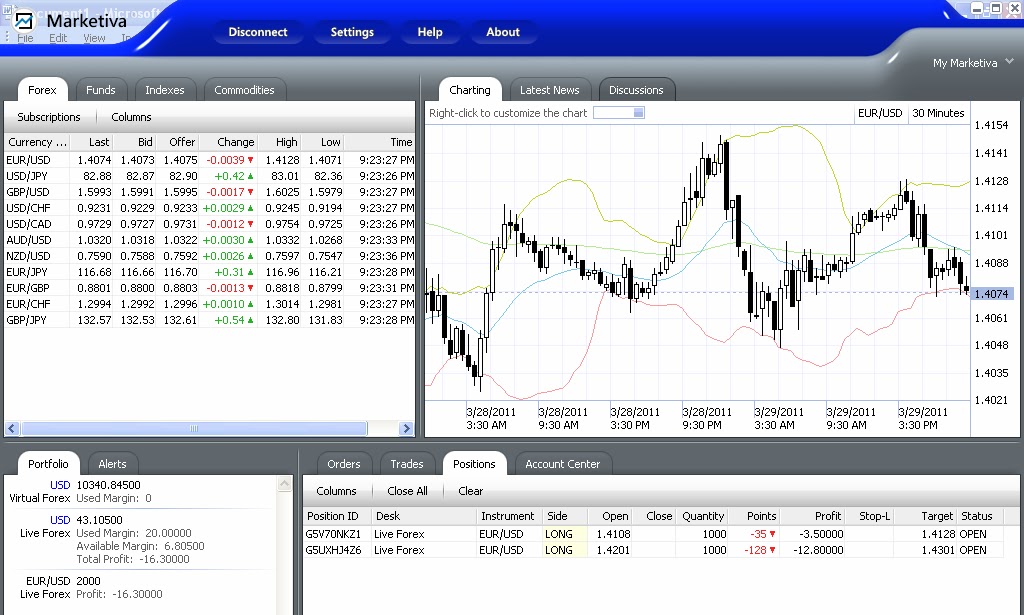This screenshot has width=1024, height=615.
Task: Change the 30 Minutes timeframe selector
Action: point(938,113)
